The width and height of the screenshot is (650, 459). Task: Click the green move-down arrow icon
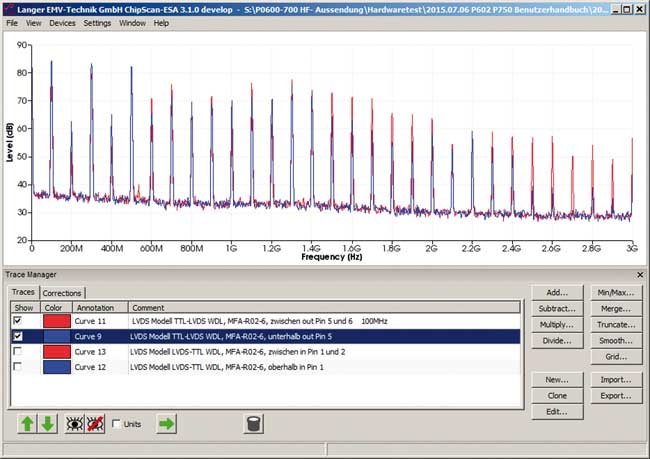point(47,424)
